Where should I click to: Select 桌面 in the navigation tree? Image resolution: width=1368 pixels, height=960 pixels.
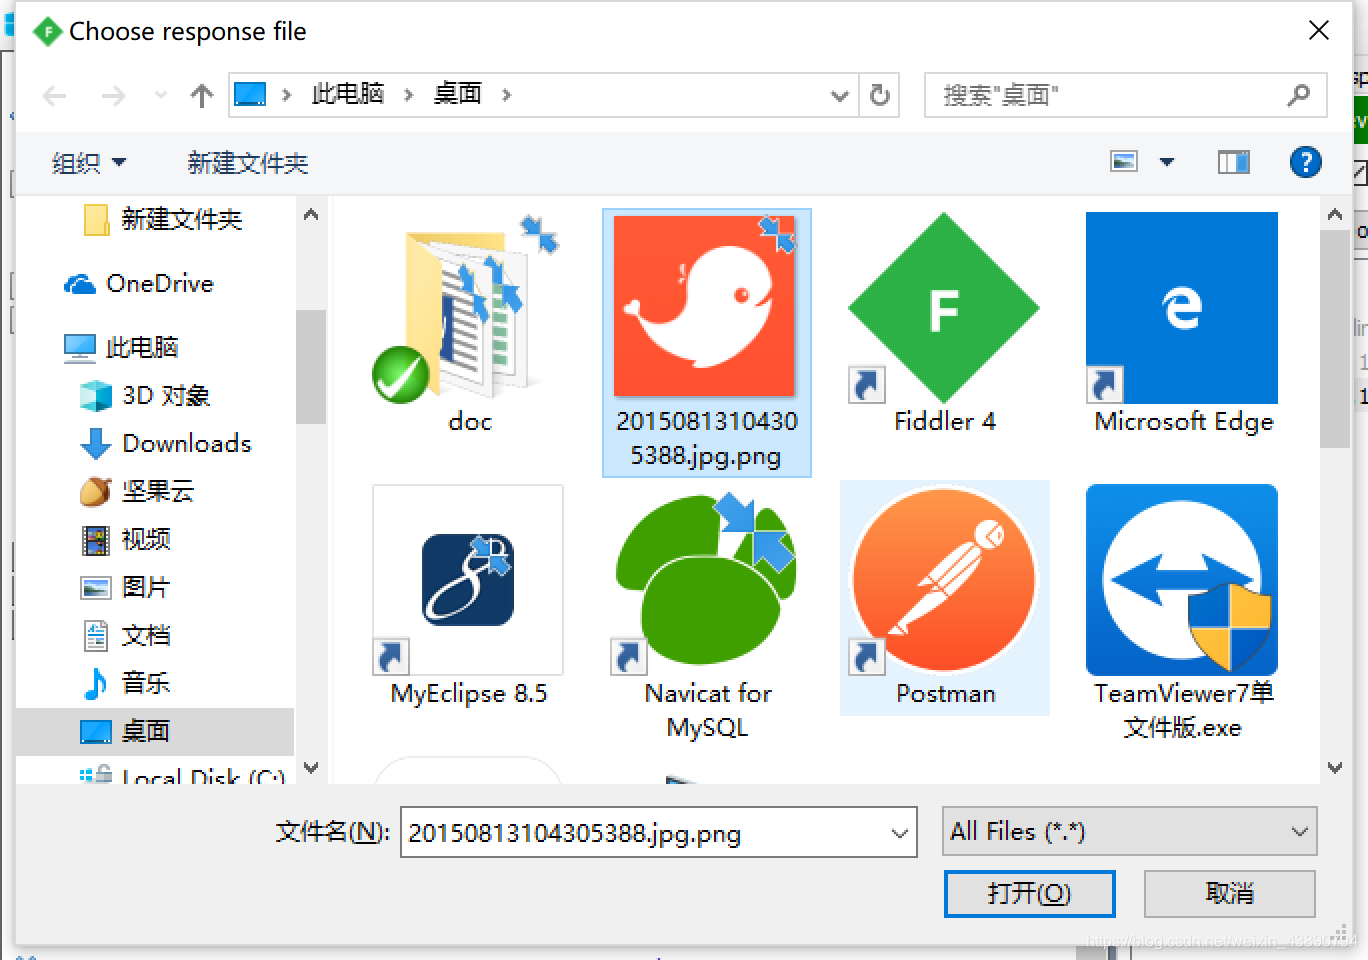point(155,731)
